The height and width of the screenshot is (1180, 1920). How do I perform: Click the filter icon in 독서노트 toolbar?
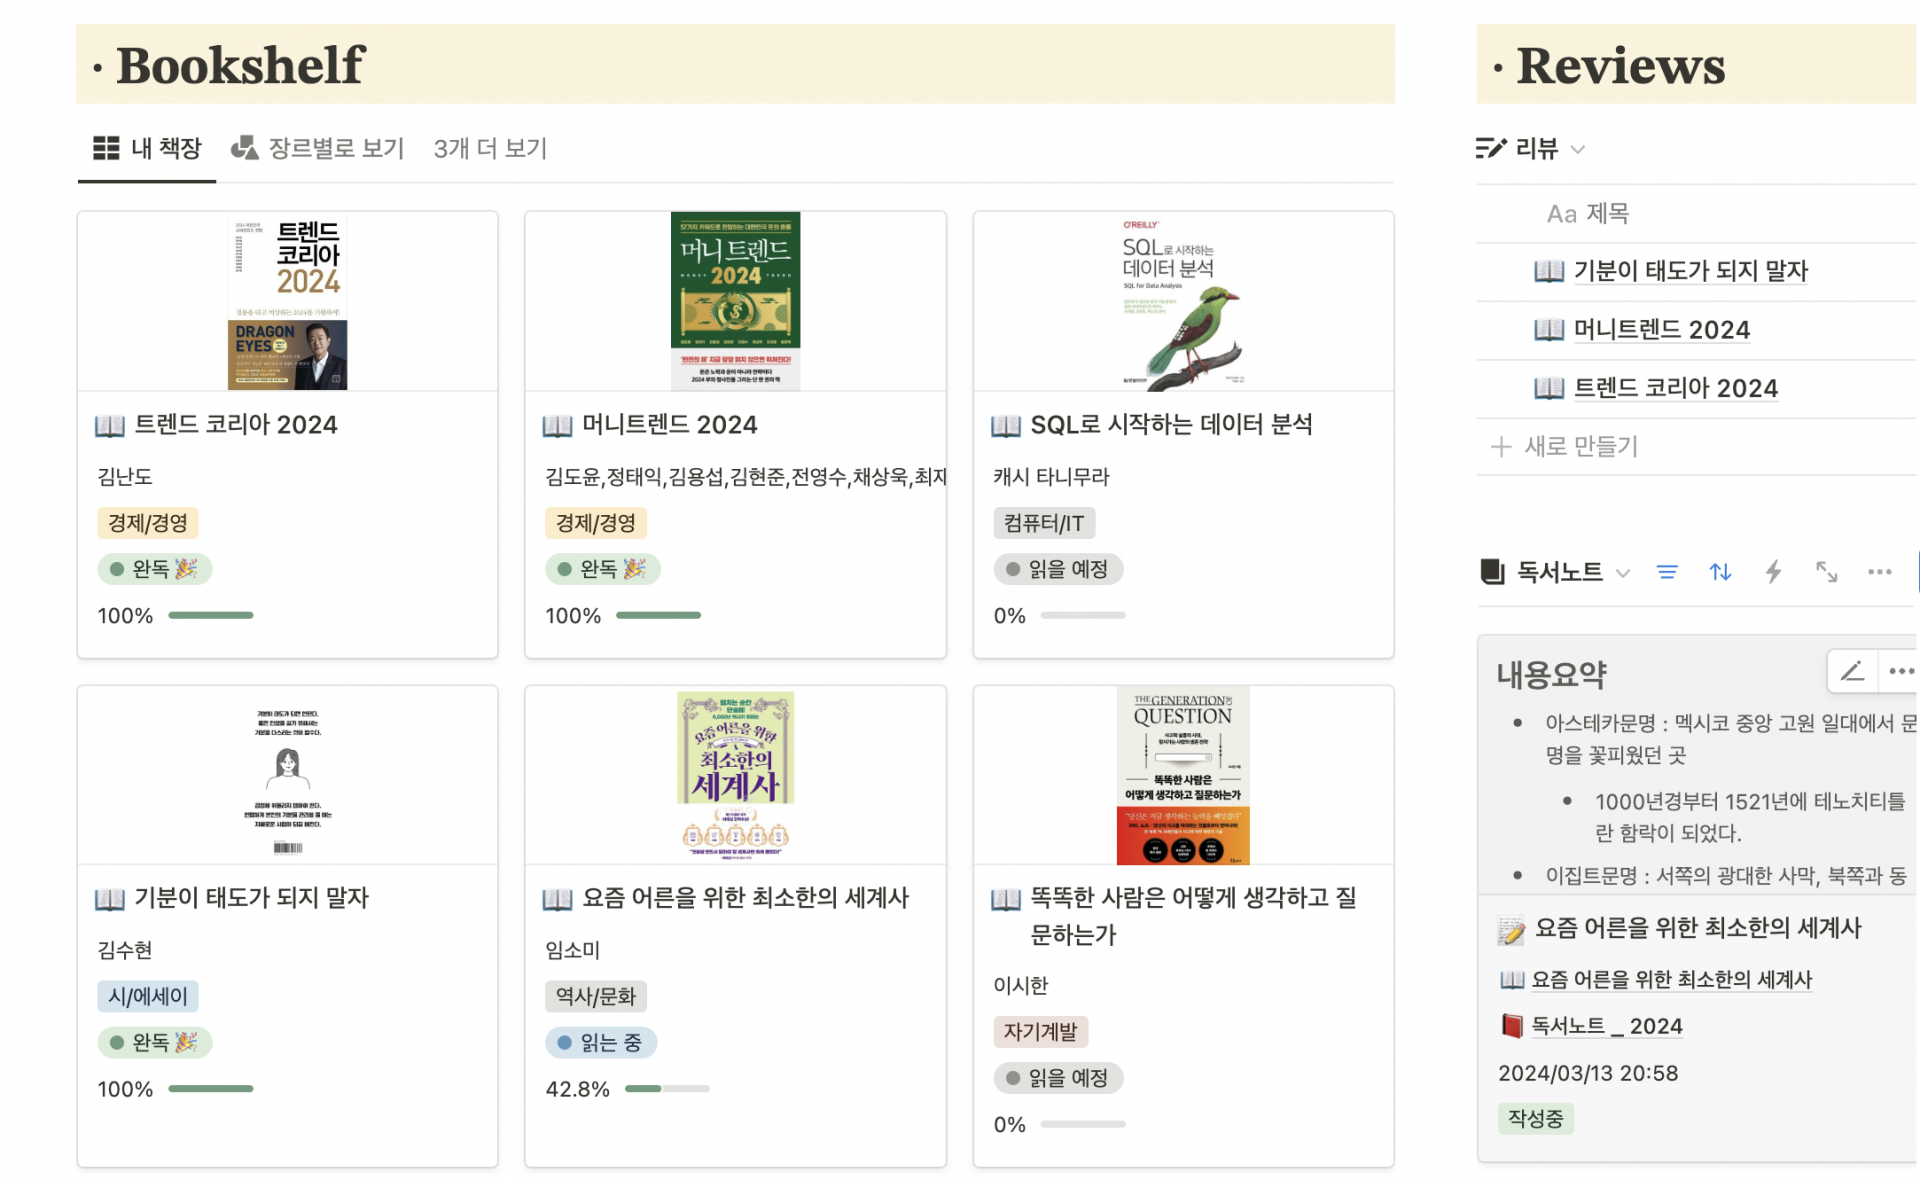tap(1667, 572)
